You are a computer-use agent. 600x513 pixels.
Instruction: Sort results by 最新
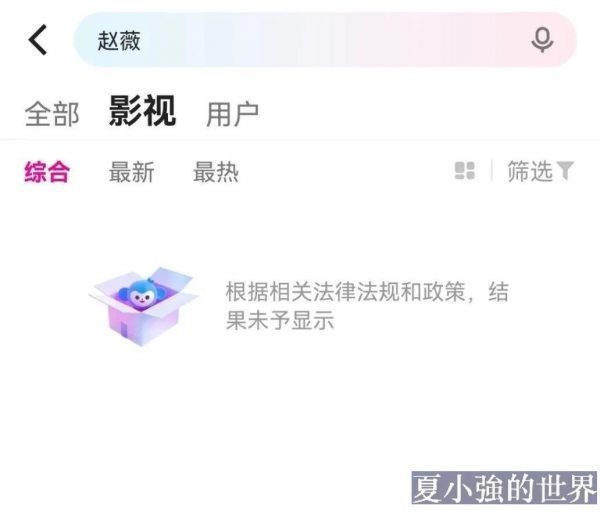click(x=131, y=172)
